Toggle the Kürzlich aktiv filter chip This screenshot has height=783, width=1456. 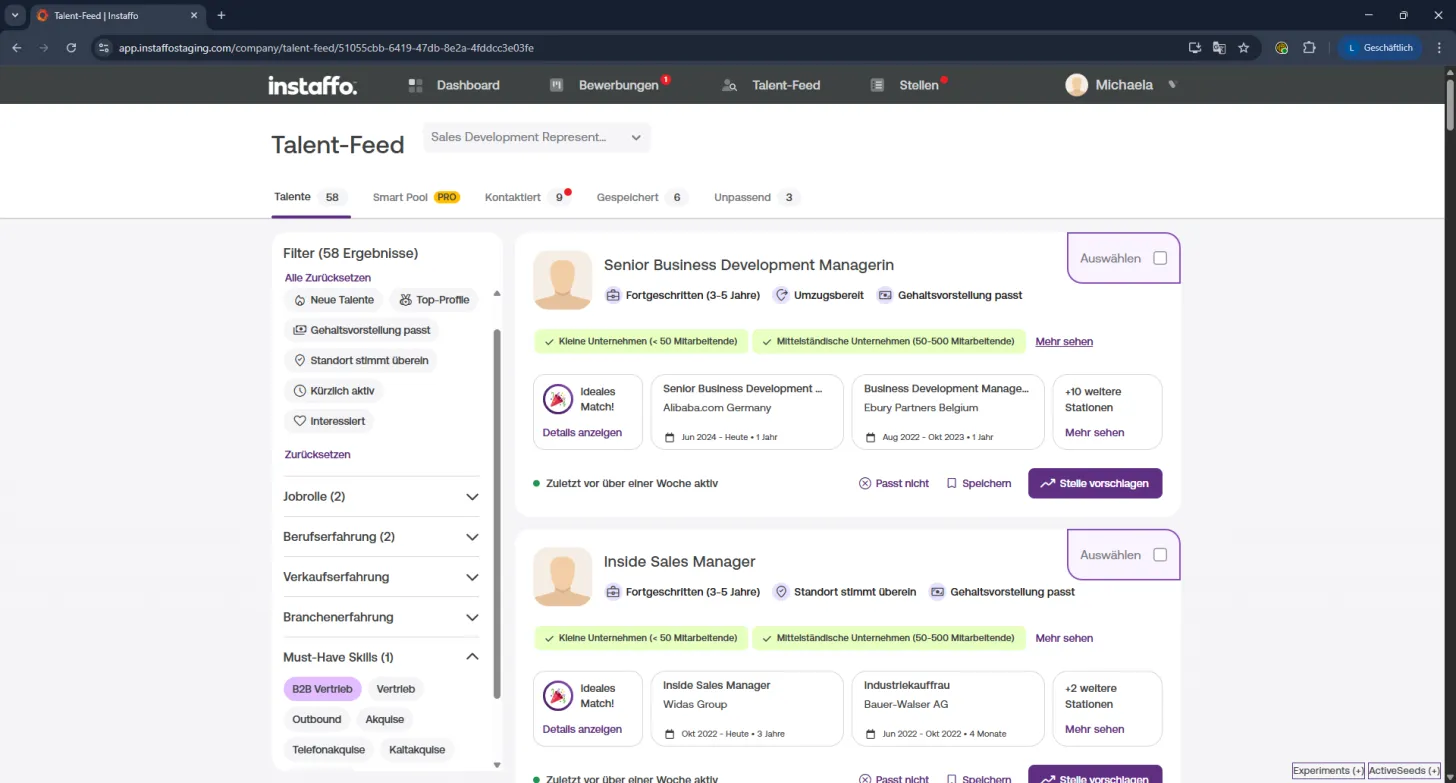click(x=334, y=391)
